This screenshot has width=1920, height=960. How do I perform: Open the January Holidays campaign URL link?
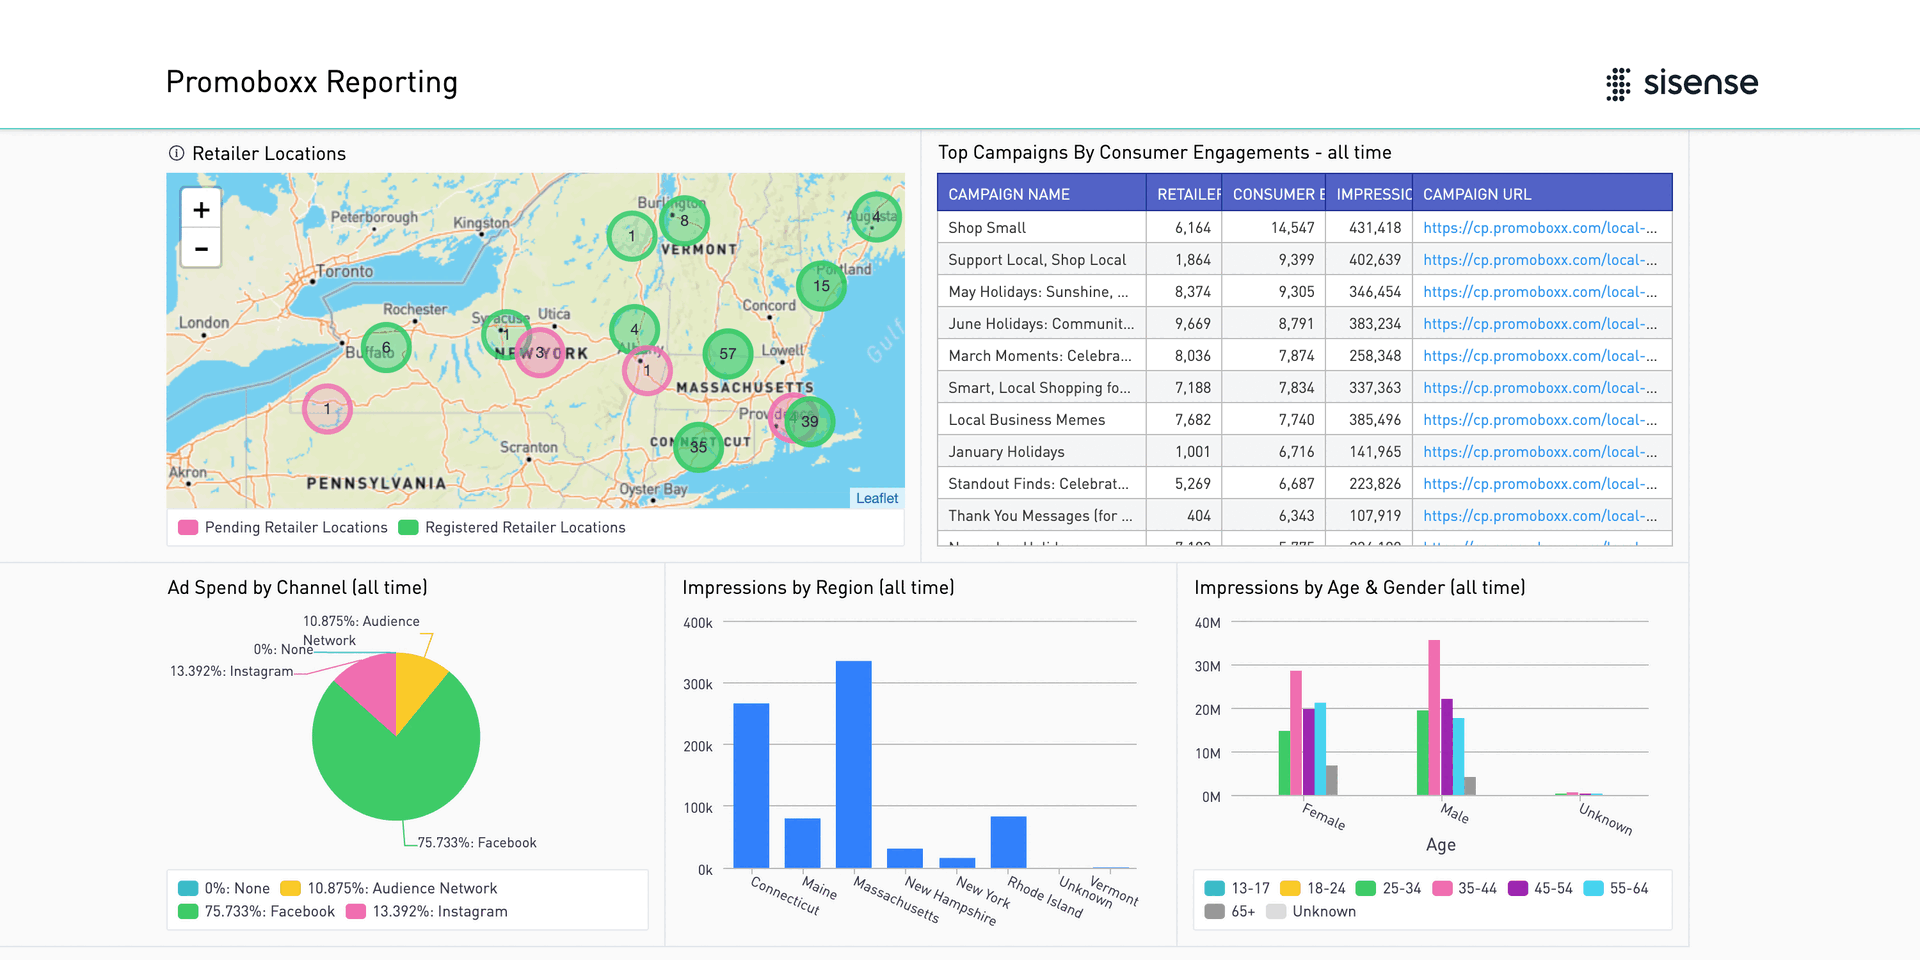click(1539, 452)
